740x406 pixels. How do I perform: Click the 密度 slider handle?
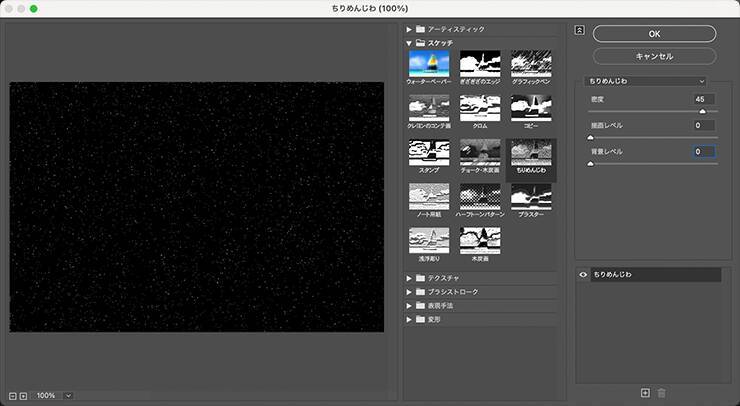702,111
